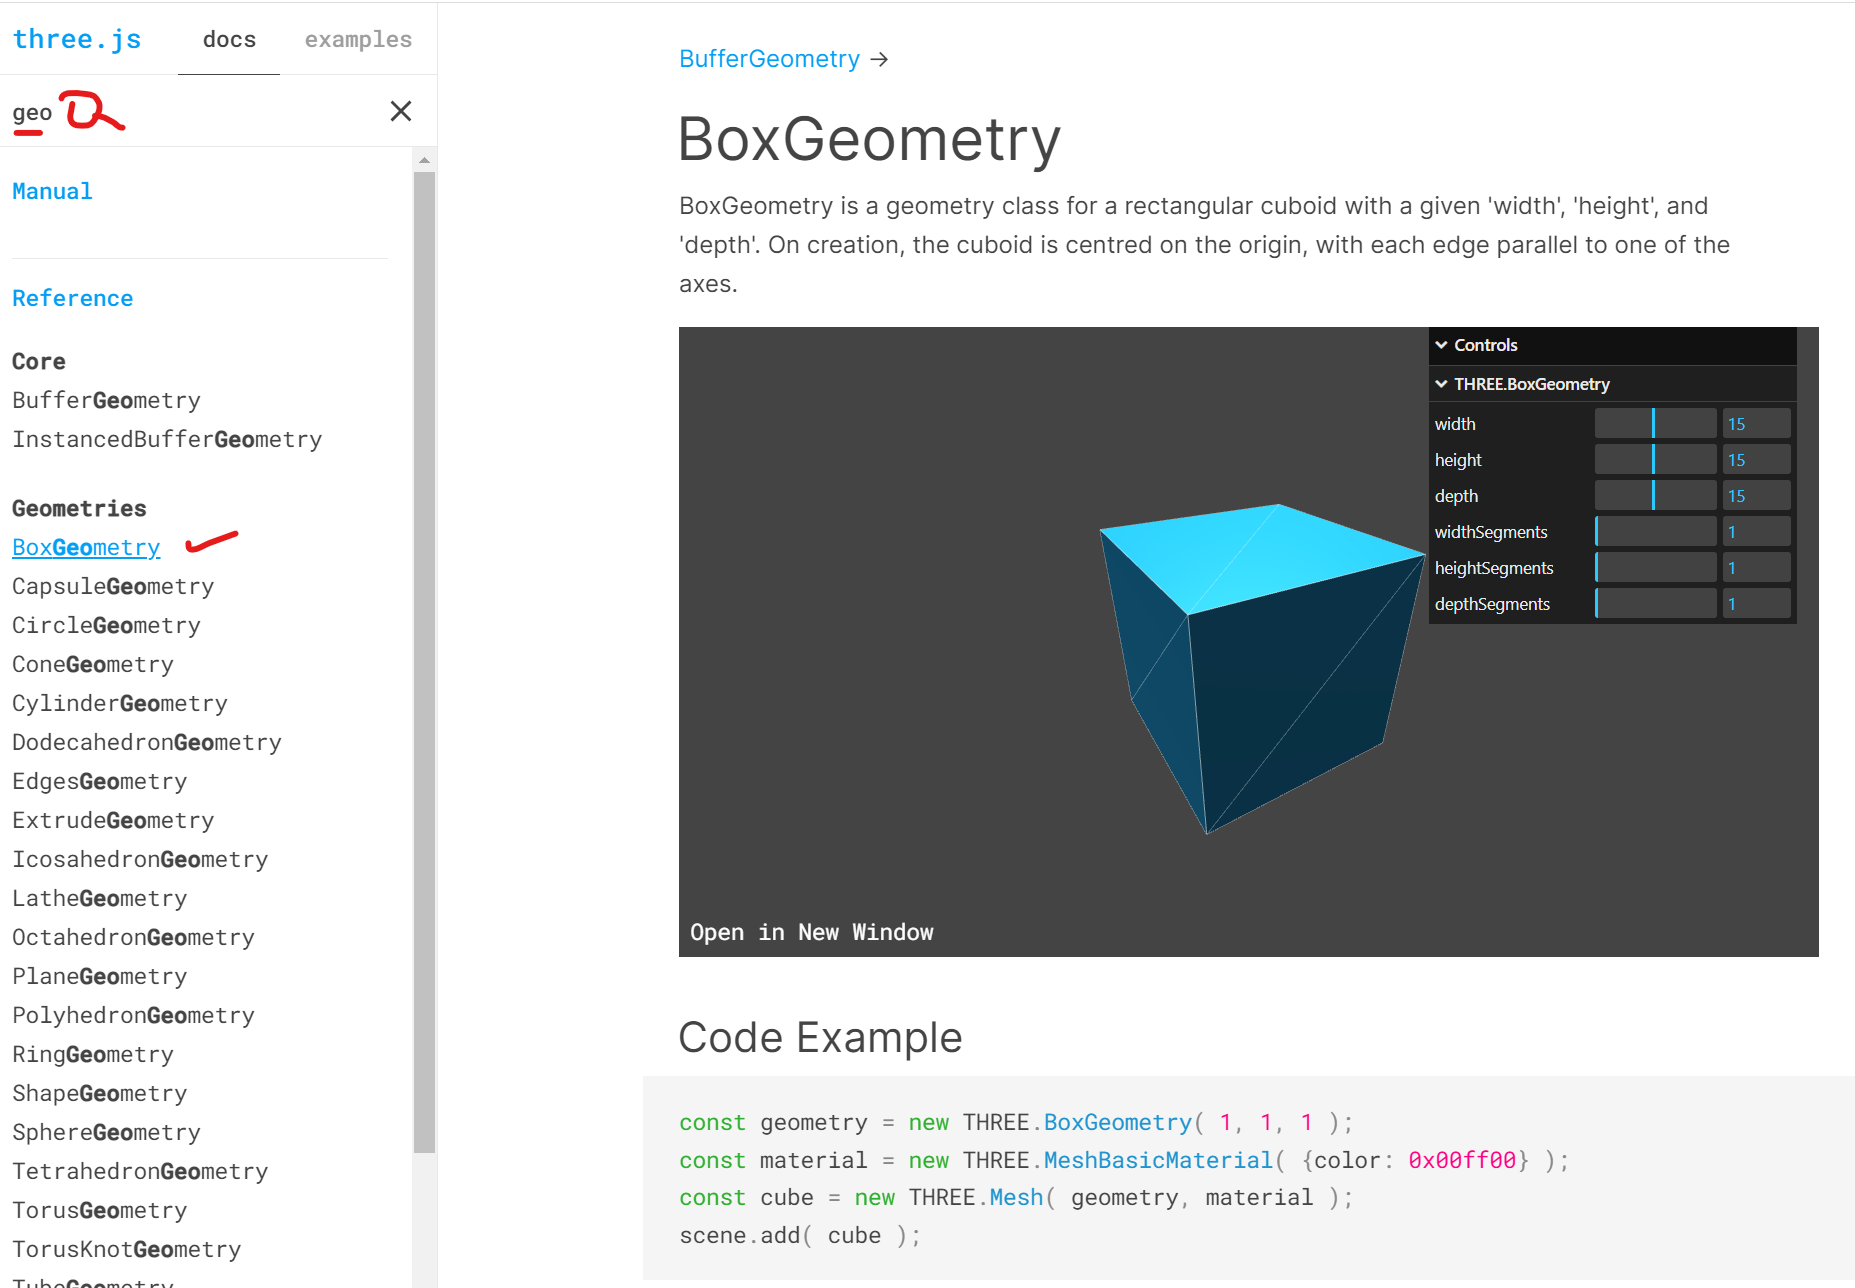The width and height of the screenshot is (1855, 1288).
Task: Open InstancedBufferGeometry docs page
Action: (x=167, y=439)
